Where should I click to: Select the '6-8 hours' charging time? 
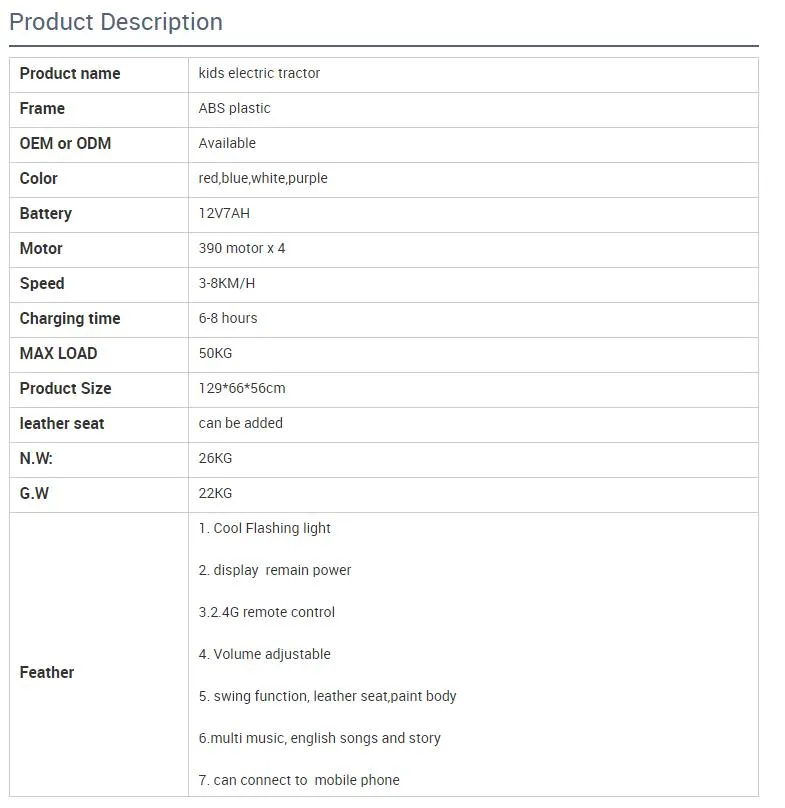point(228,318)
